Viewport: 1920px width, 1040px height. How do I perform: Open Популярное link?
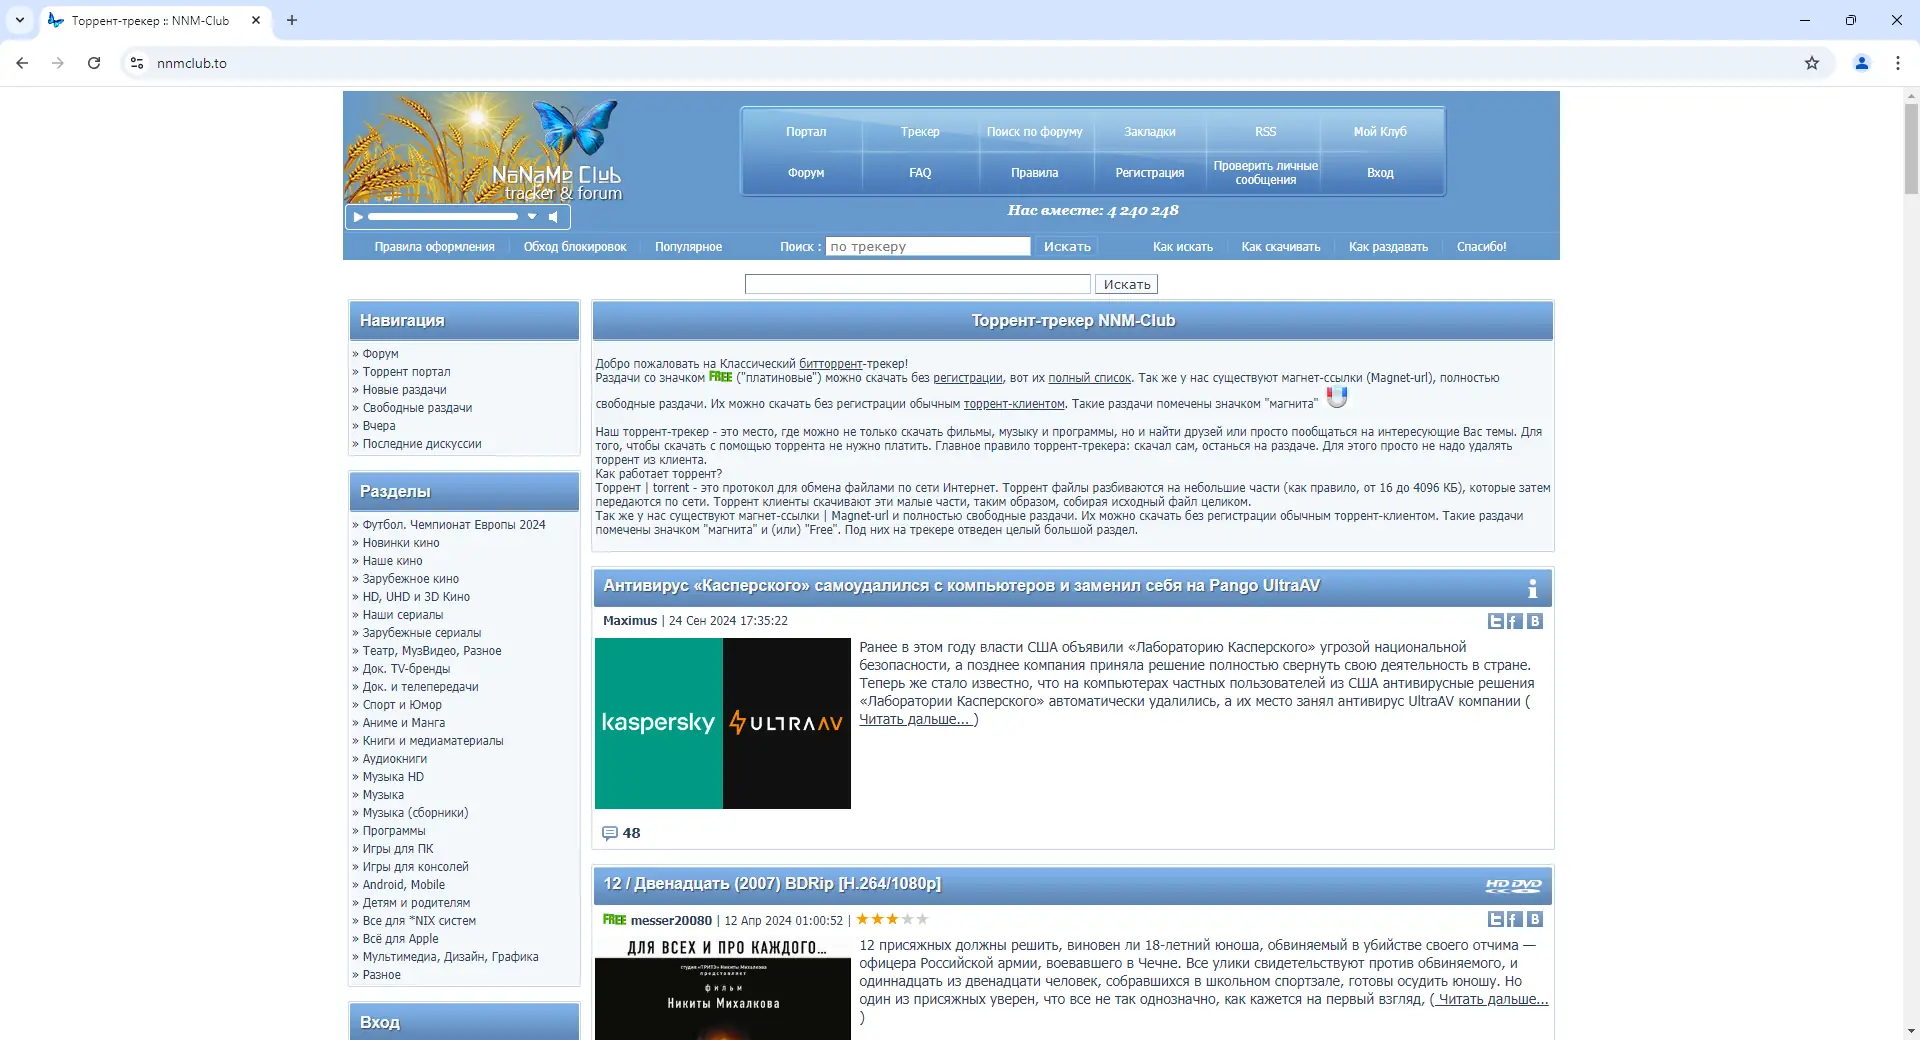coord(689,247)
